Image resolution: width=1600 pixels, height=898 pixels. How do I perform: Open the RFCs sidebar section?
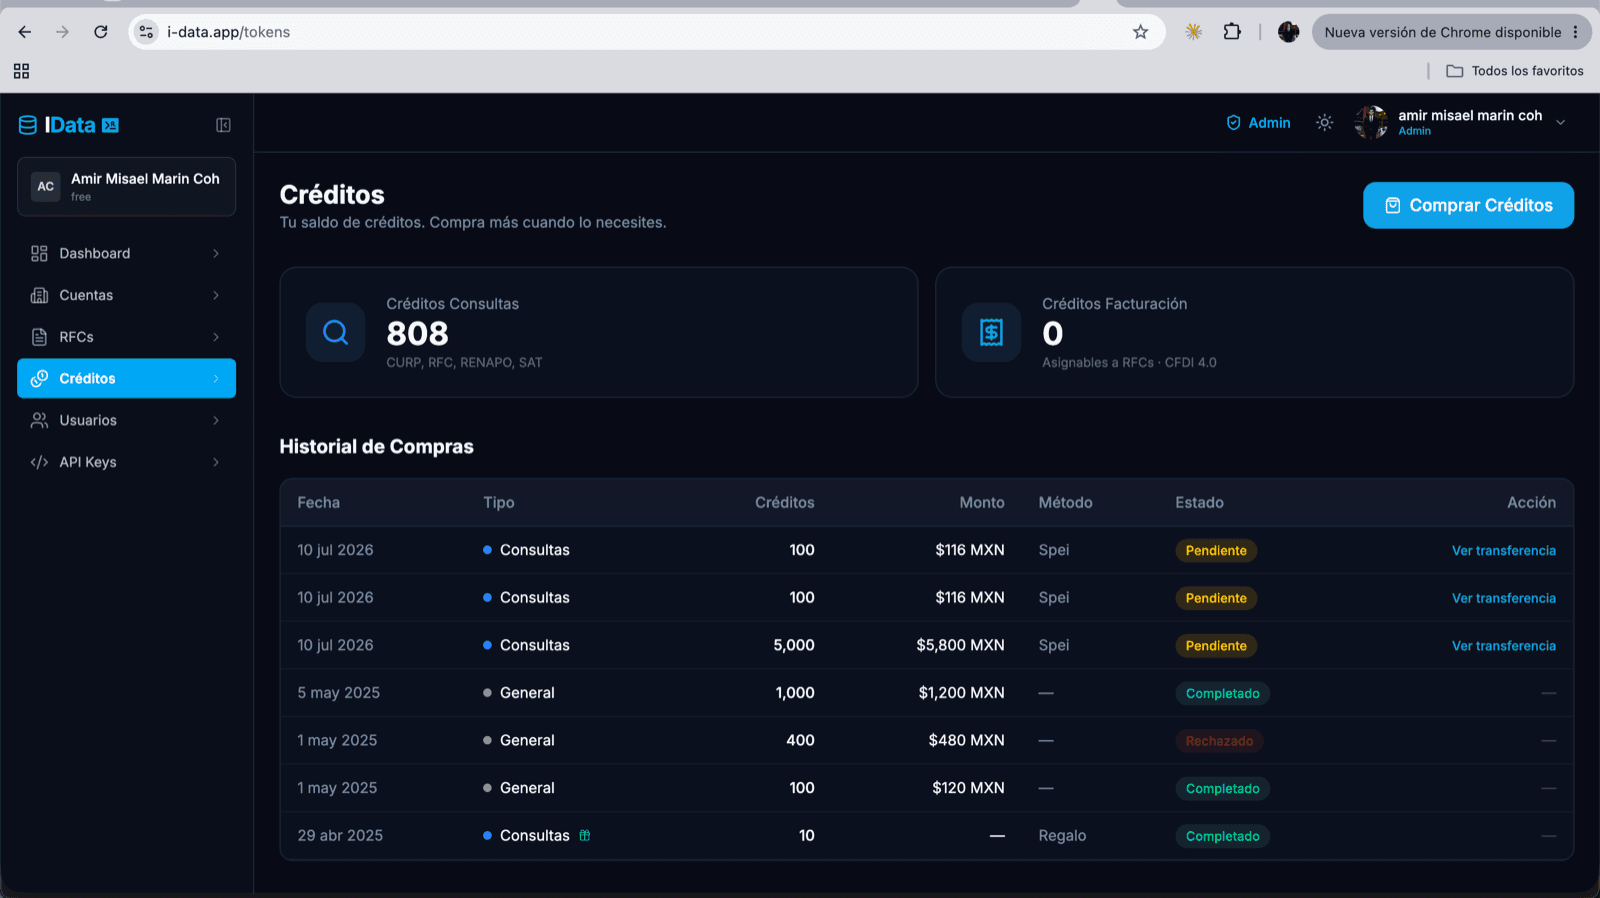(126, 337)
